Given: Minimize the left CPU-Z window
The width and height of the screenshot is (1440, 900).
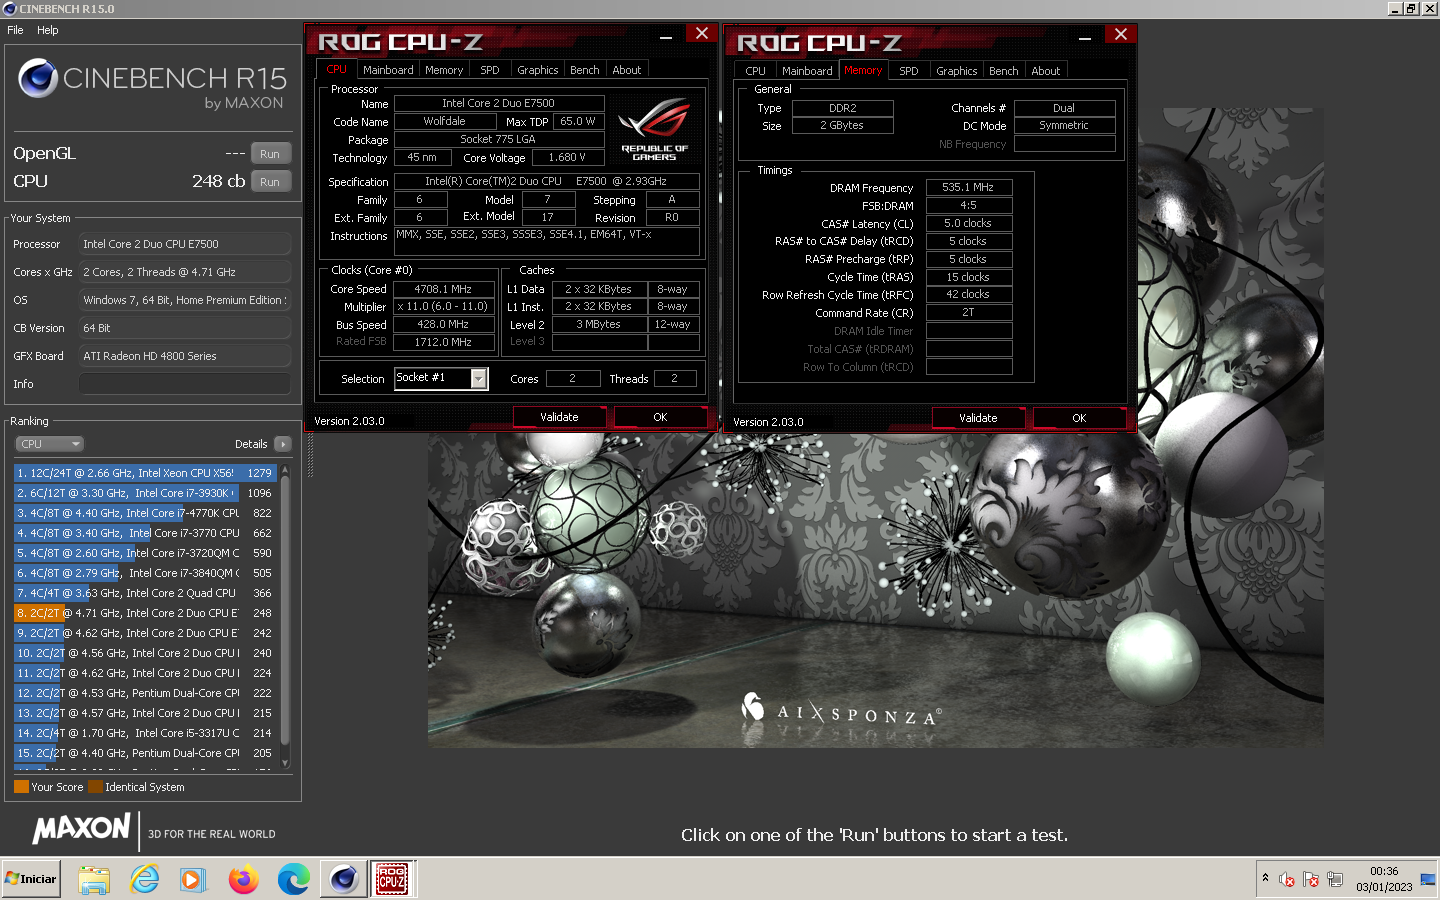Looking at the screenshot, I should [666, 36].
